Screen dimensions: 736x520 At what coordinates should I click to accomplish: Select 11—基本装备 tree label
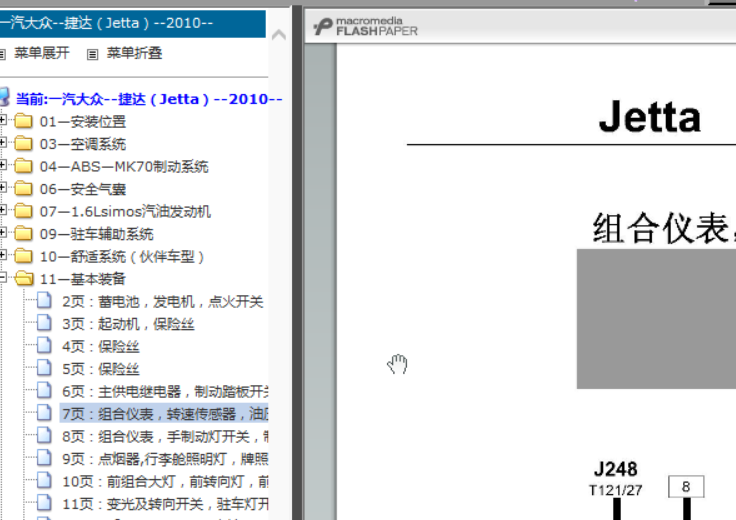click(83, 279)
